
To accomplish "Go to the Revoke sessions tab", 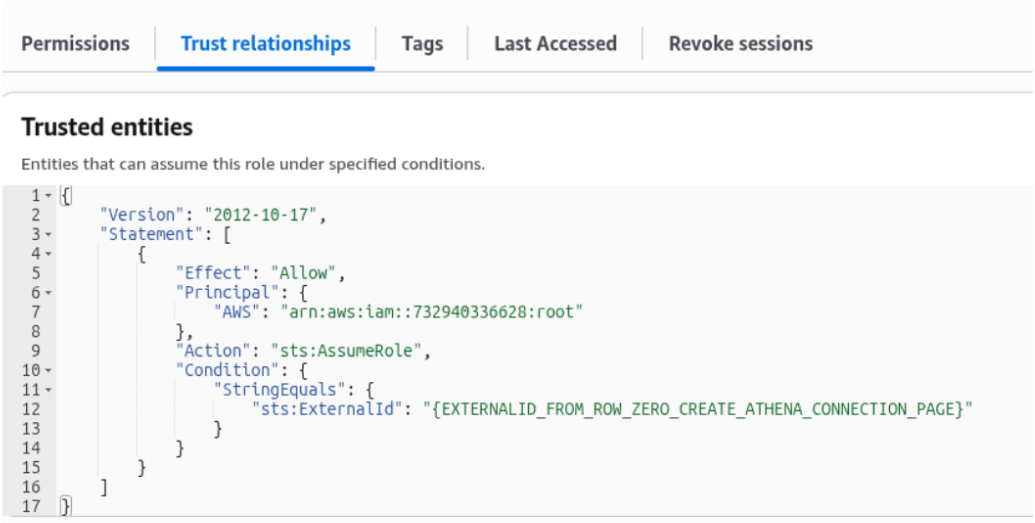I will point(740,44).
